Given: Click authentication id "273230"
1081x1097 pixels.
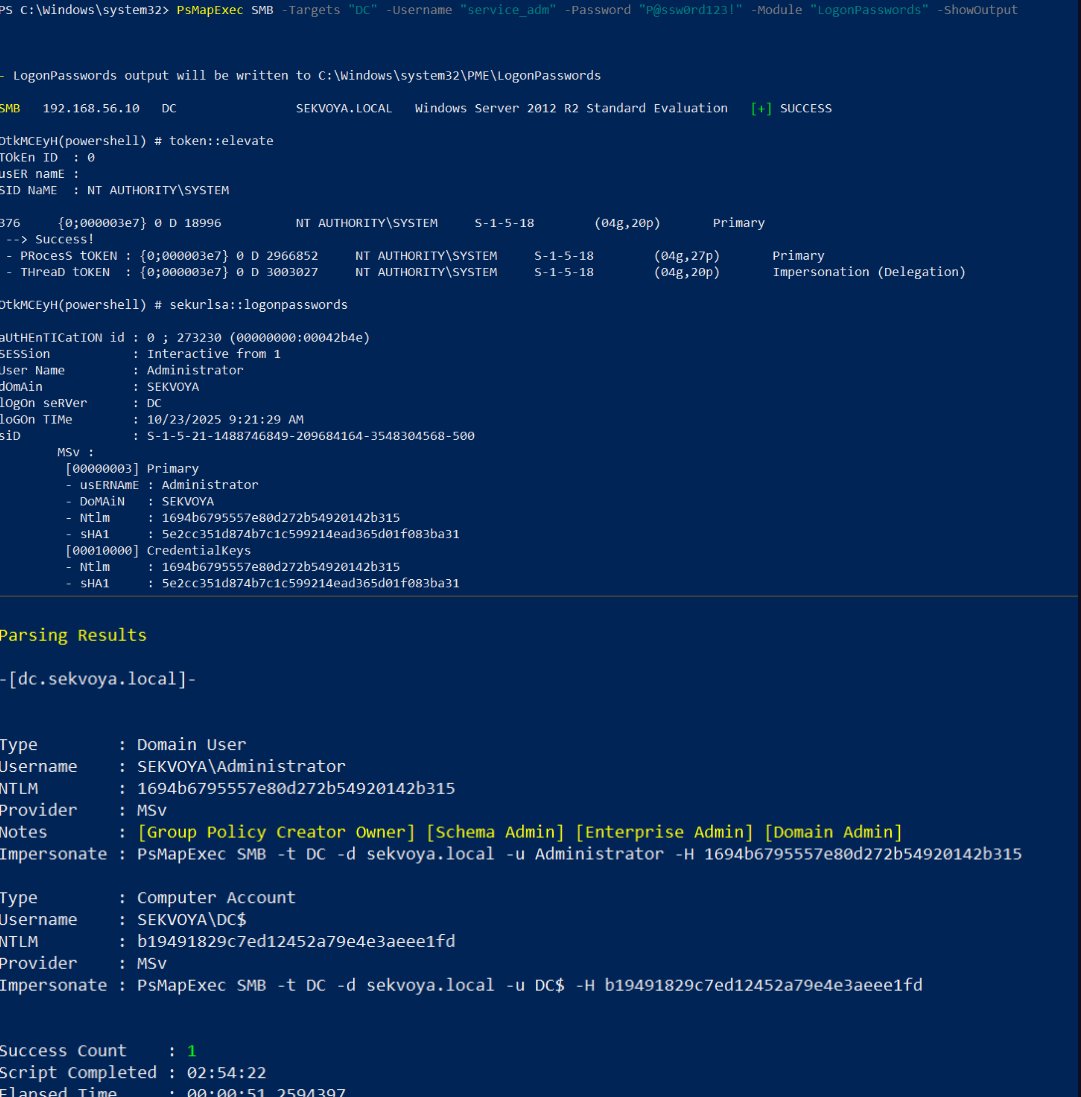Looking at the screenshot, I should click(x=199, y=338).
